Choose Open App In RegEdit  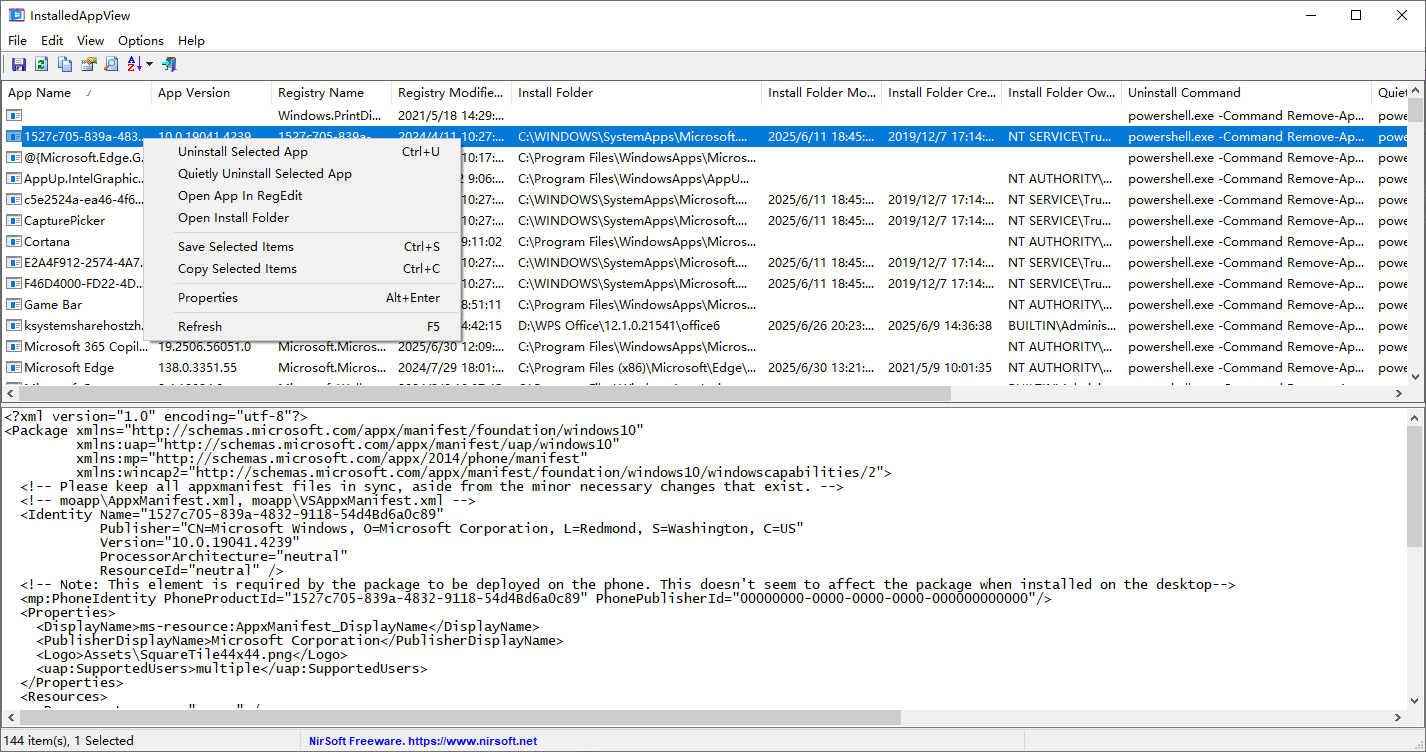[302, 196]
